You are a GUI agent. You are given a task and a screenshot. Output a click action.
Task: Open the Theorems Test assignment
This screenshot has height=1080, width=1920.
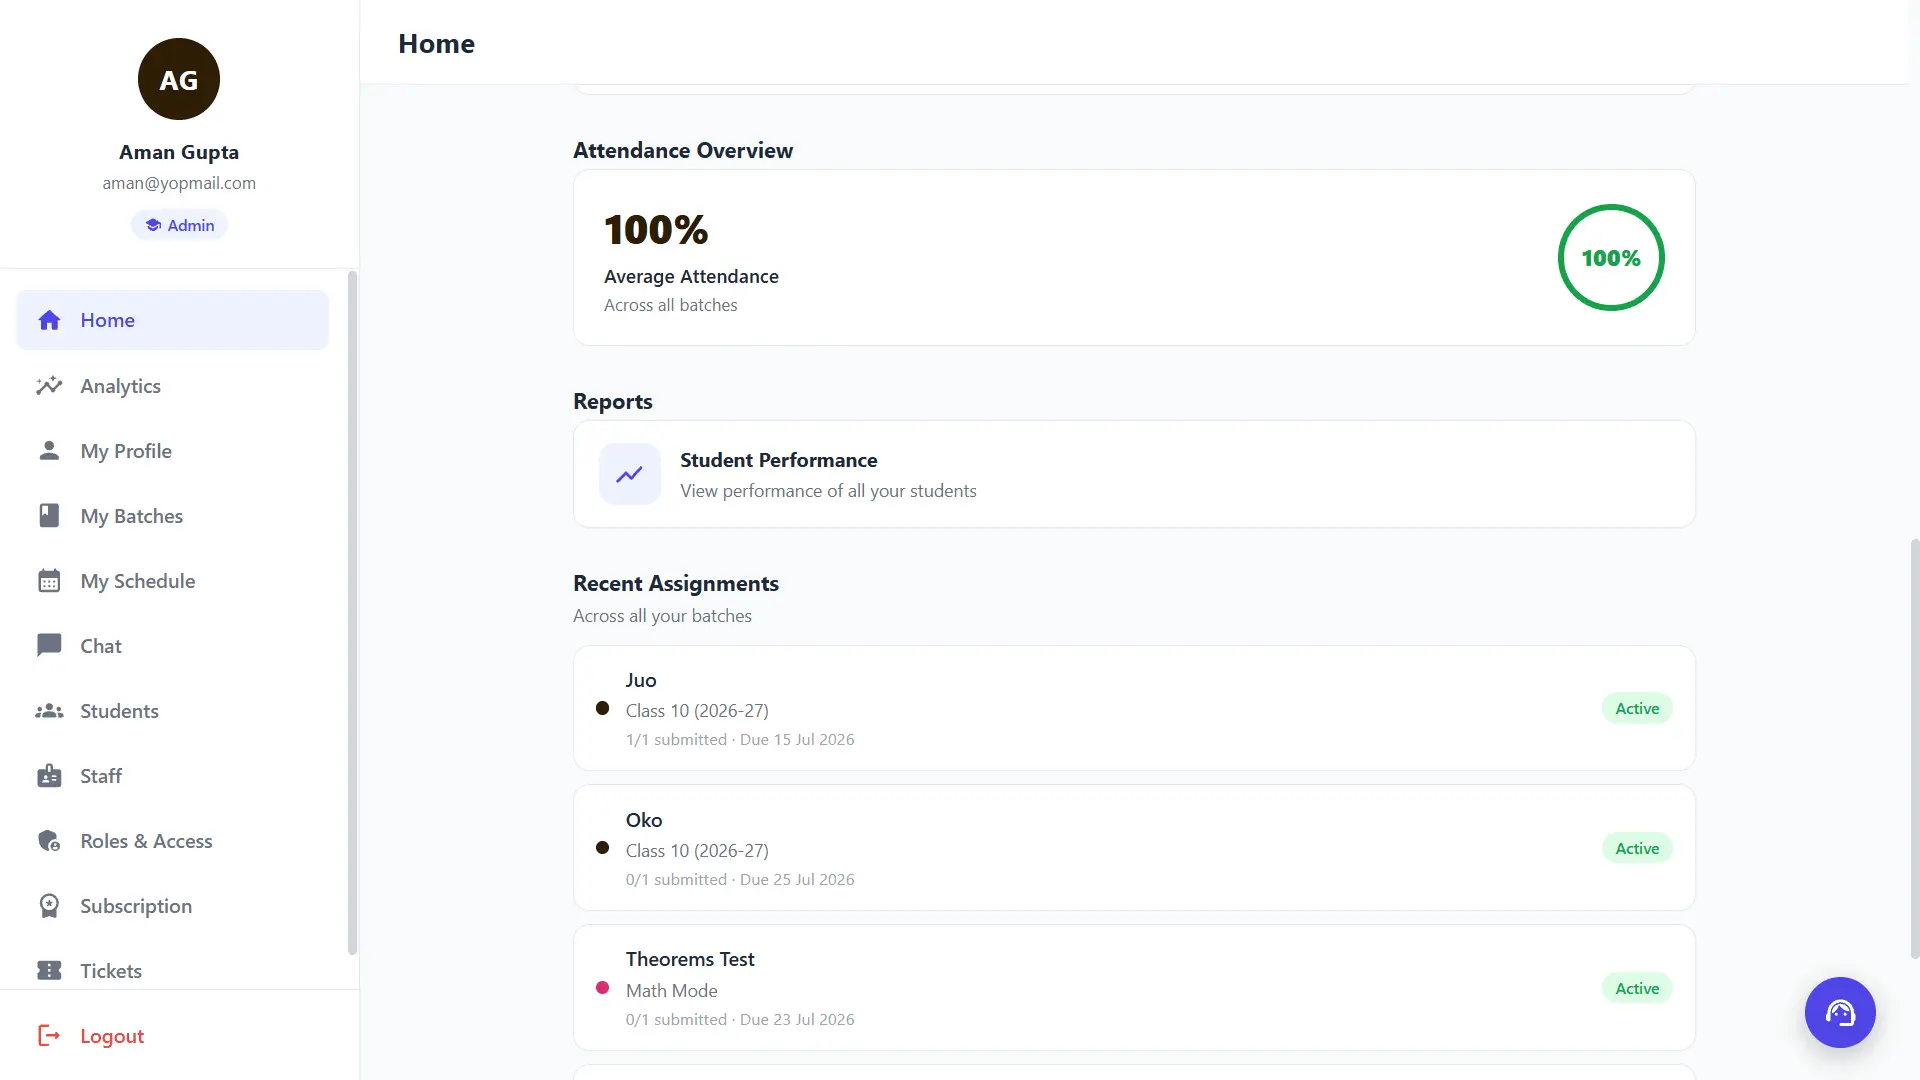(1134, 988)
